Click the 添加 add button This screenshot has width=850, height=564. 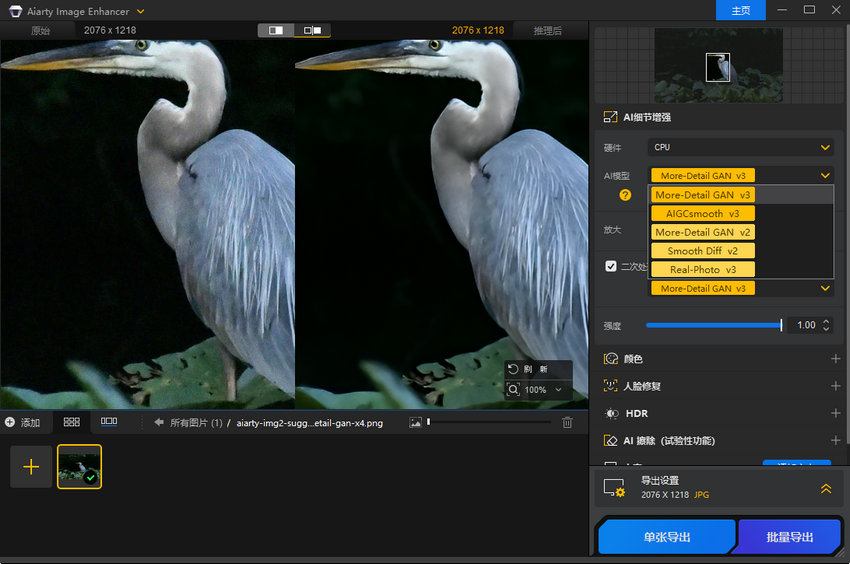(23, 422)
